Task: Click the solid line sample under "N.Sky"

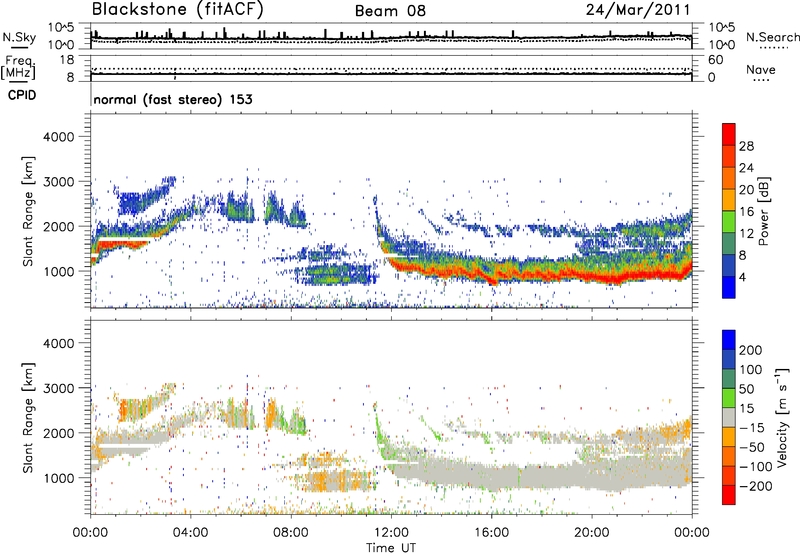Action: [19, 48]
